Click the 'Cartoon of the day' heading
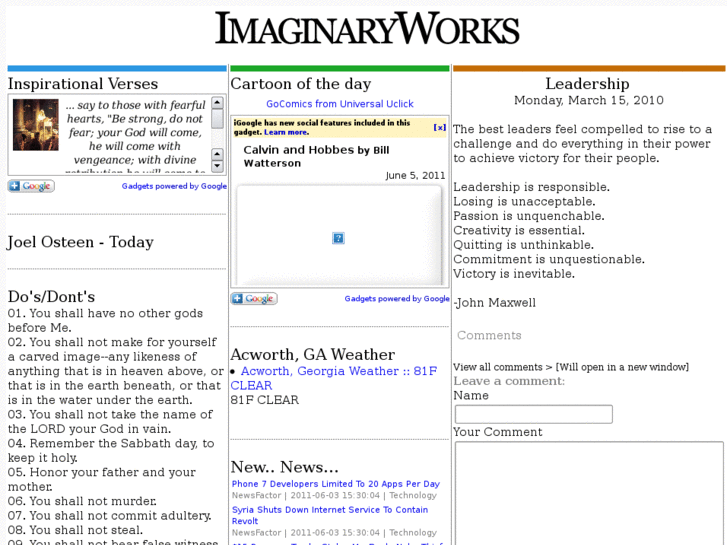This screenshot has height=545, width=727. 301,83
